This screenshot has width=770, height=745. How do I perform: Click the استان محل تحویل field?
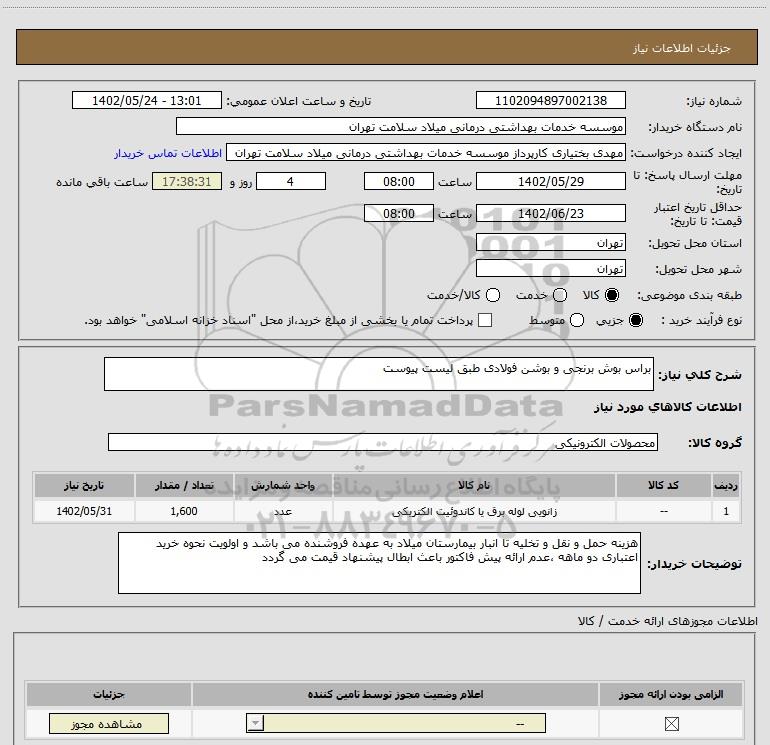550,243
